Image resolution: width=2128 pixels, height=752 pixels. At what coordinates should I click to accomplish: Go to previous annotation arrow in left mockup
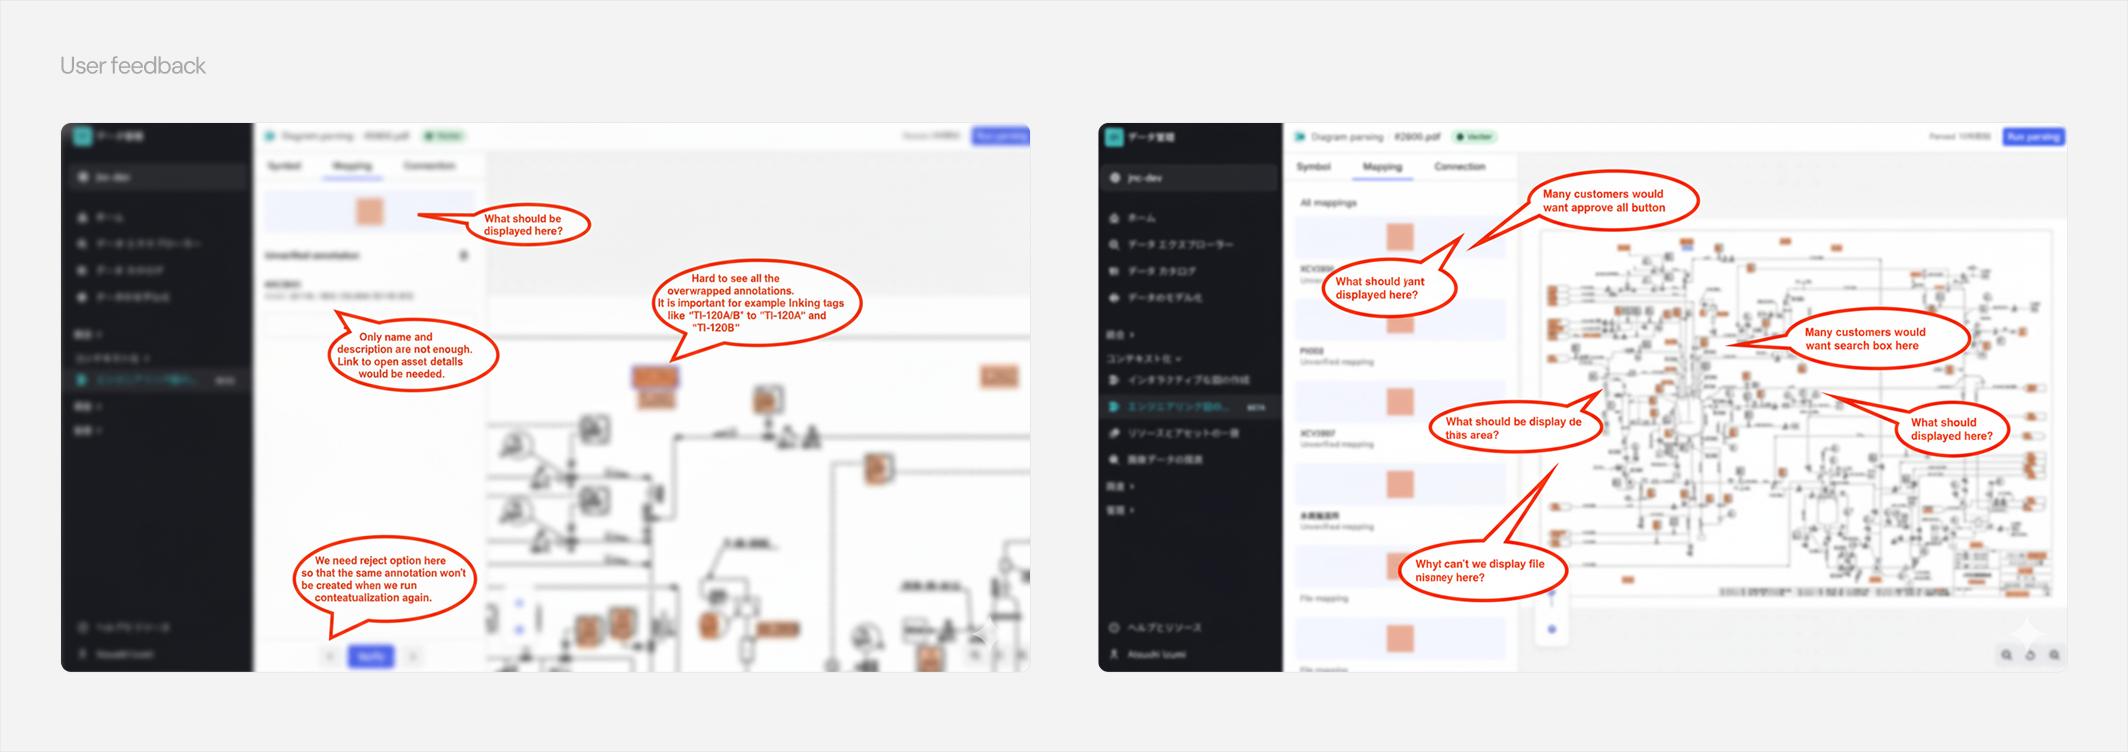click(330, 656)
